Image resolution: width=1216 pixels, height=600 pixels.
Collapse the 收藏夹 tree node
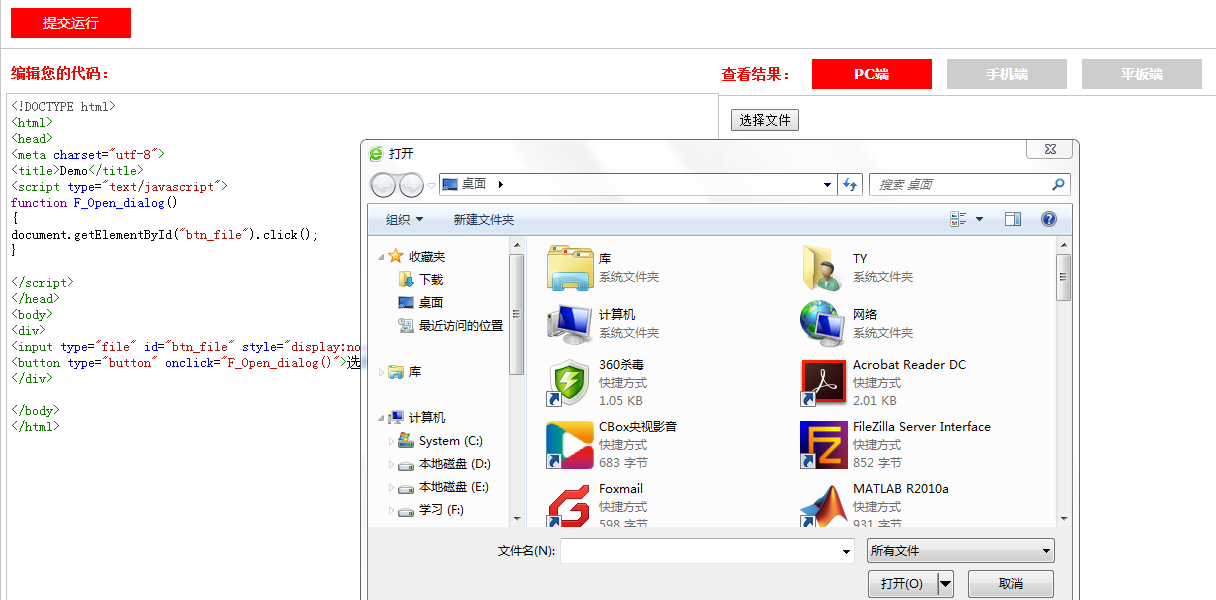[381, 257]
